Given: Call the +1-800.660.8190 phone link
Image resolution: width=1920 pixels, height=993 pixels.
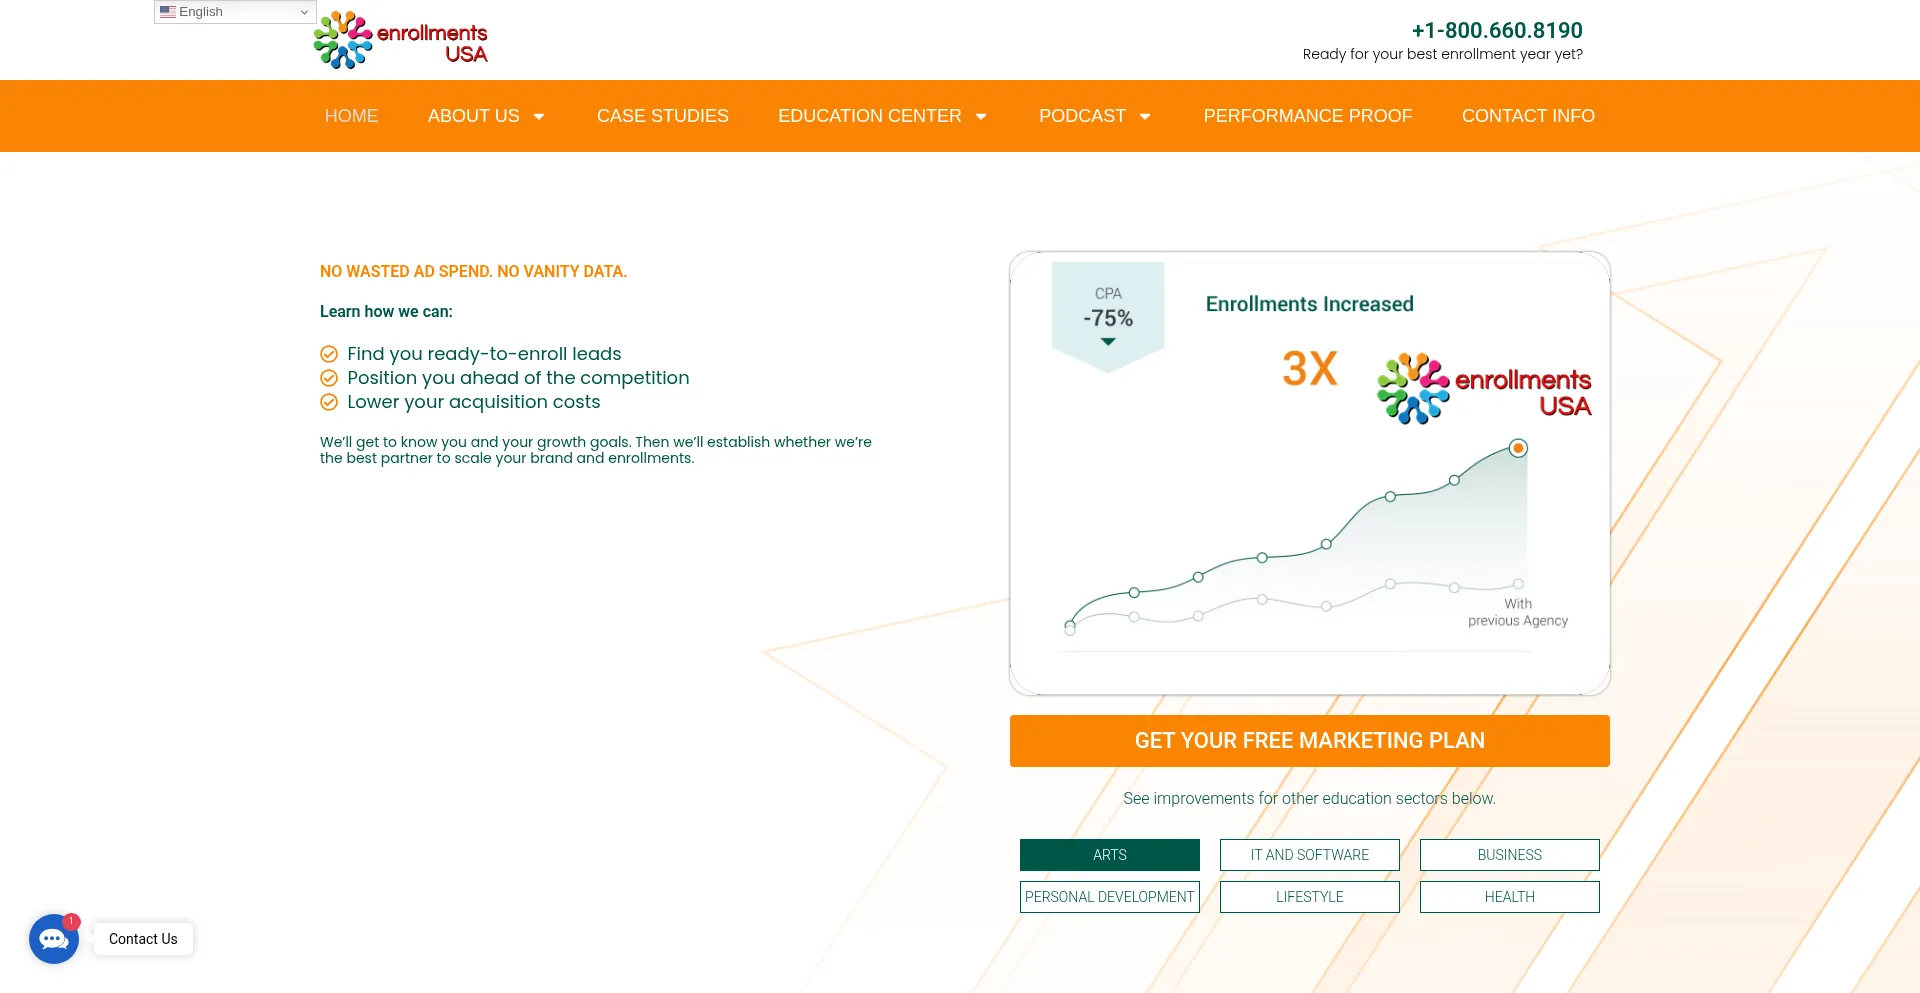Looking at the screenshot, I should [1496, 31].
